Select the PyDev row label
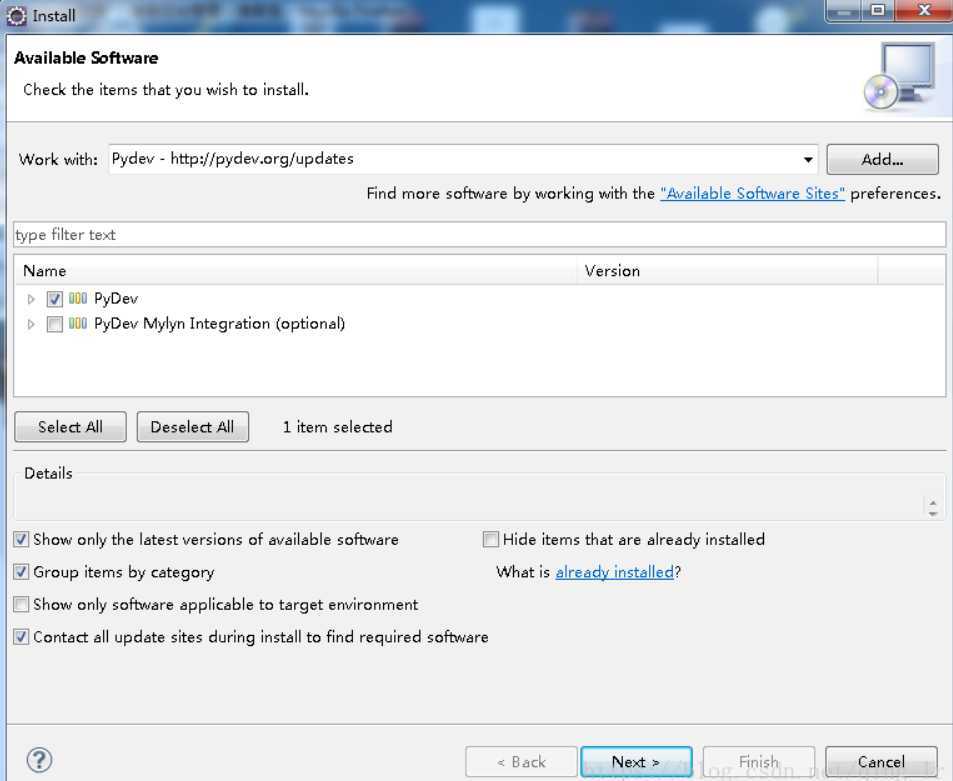The height and width of the screenshot is (781, 953). tap(116, 298)
